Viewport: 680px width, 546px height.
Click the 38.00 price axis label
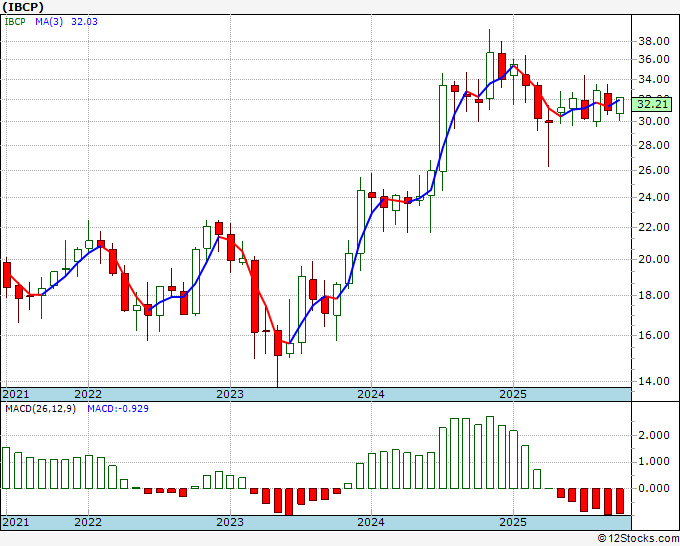(x=652, y=41)
